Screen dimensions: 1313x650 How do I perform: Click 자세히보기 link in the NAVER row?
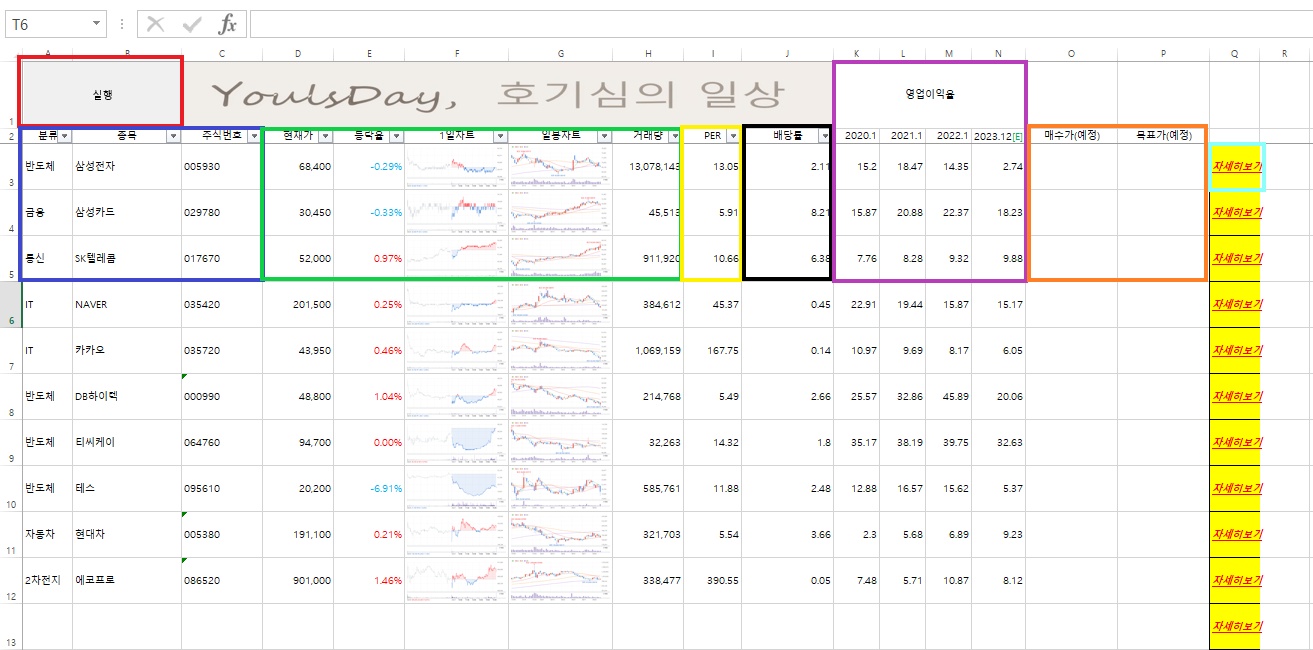(x=1236, y=305)
